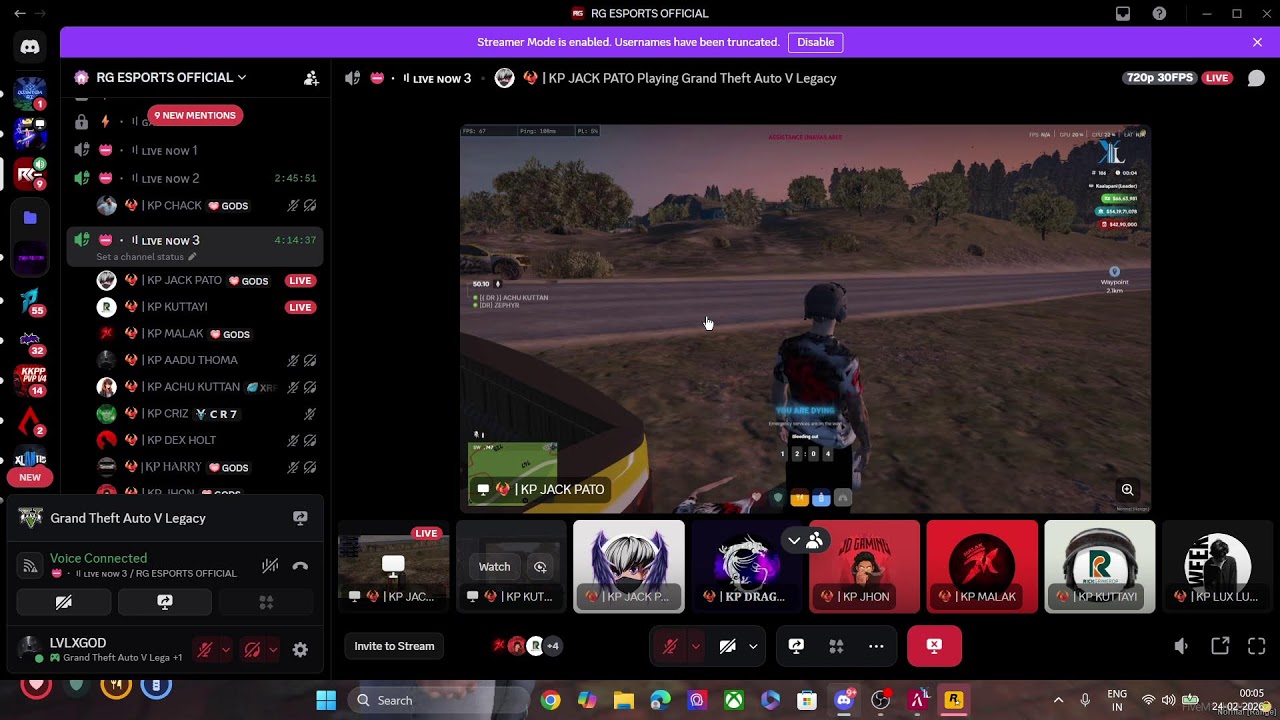Open the server with 55 notification badge
This screenshot has height=720, width=1280.
pyautogui.click(x=30, y=300)
